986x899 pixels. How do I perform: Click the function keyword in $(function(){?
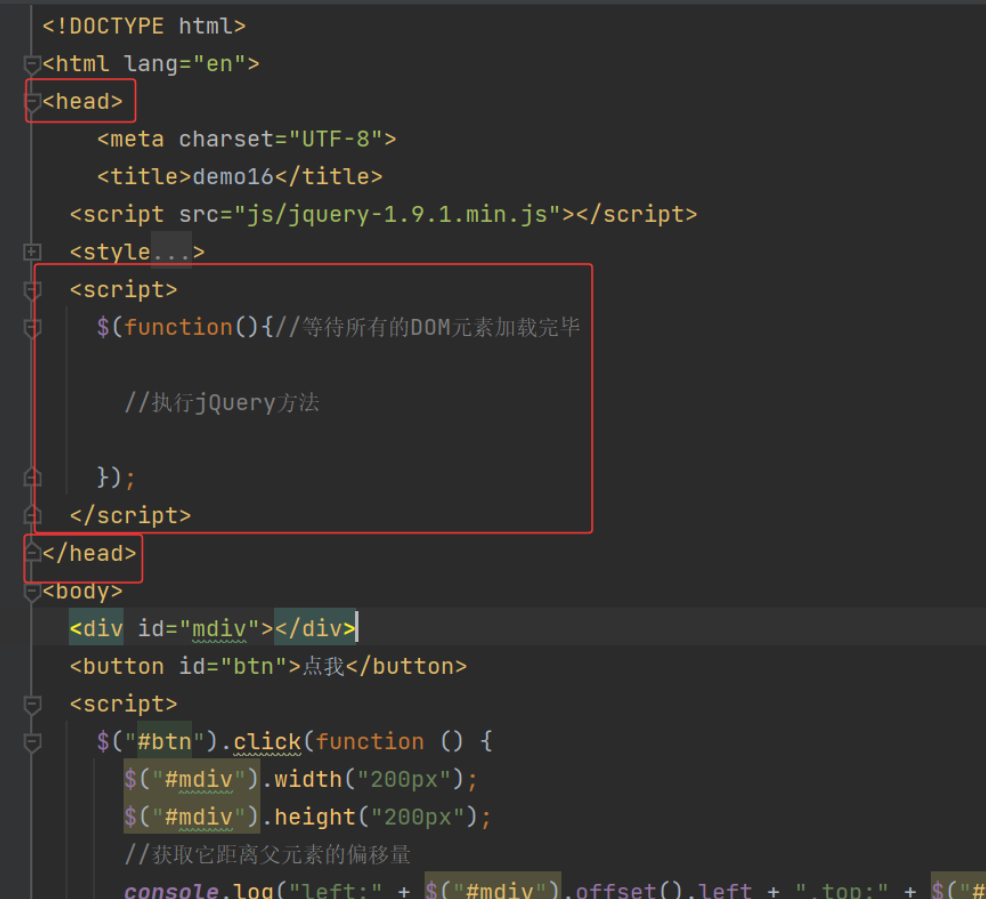click(179, 328)
